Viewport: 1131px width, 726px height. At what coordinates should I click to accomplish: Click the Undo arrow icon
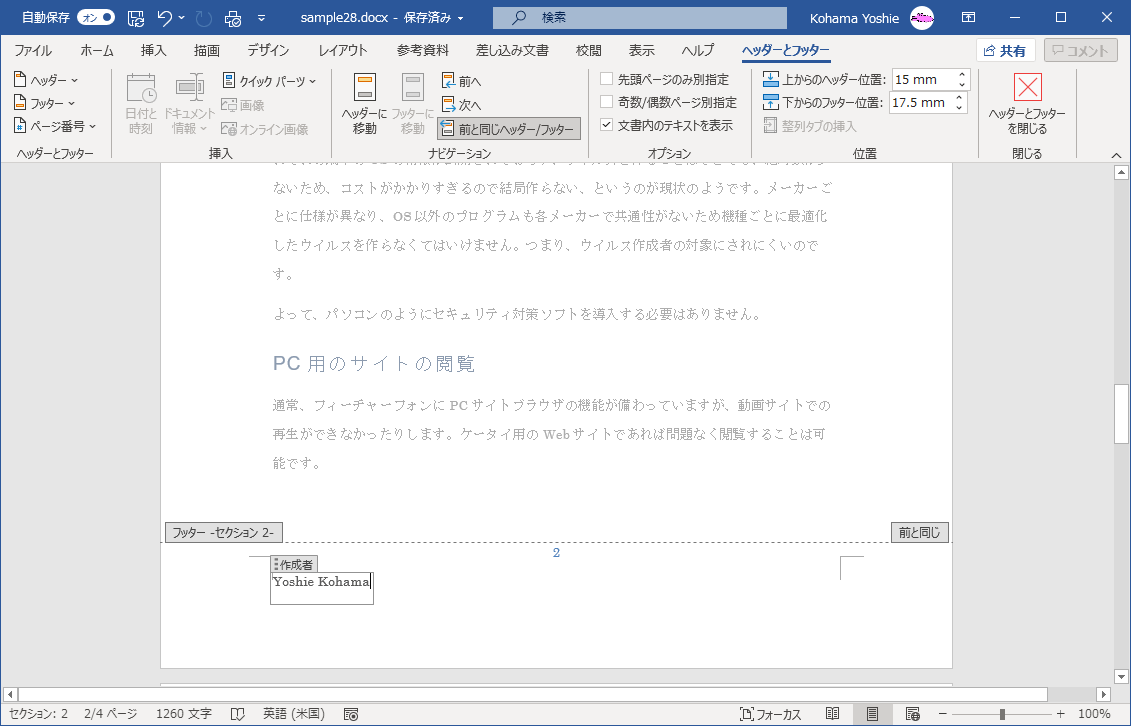pyautogui.click(x=164, y=18)
